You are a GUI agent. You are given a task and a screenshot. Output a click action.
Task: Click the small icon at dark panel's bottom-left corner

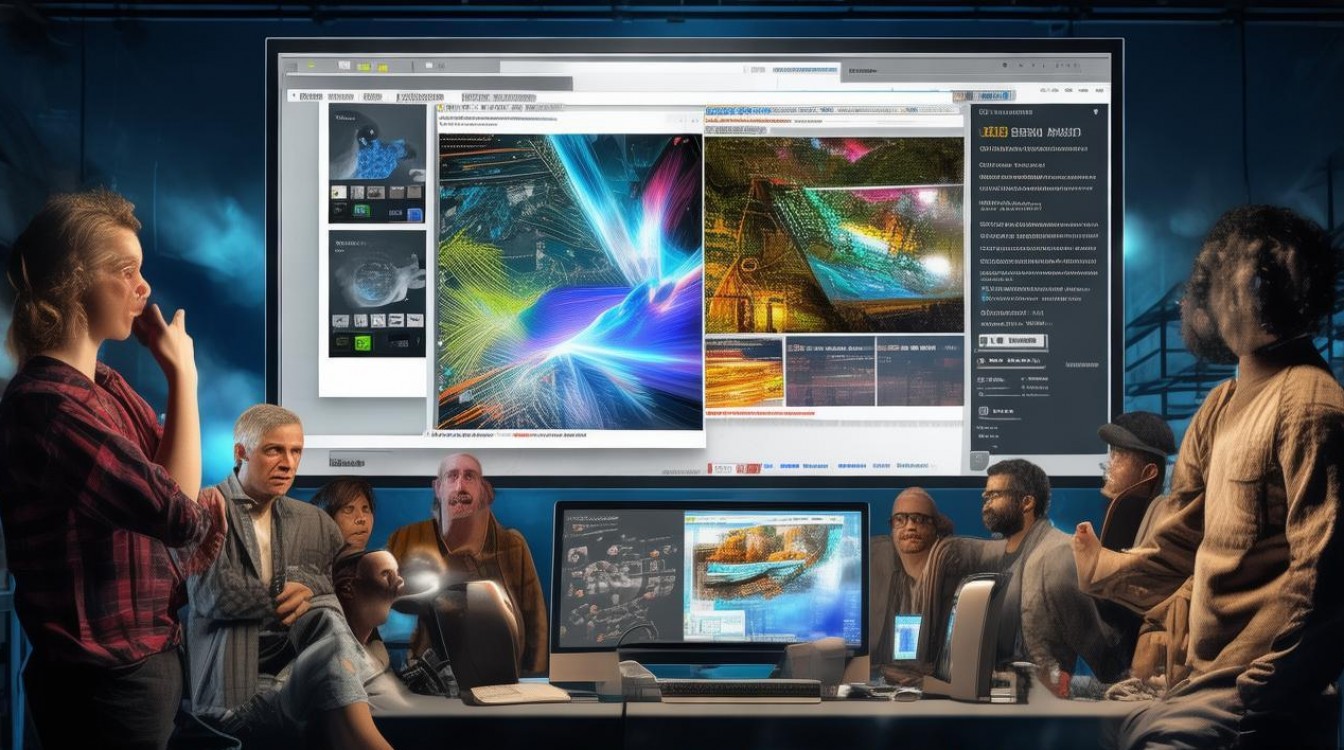tap(982, 458)
